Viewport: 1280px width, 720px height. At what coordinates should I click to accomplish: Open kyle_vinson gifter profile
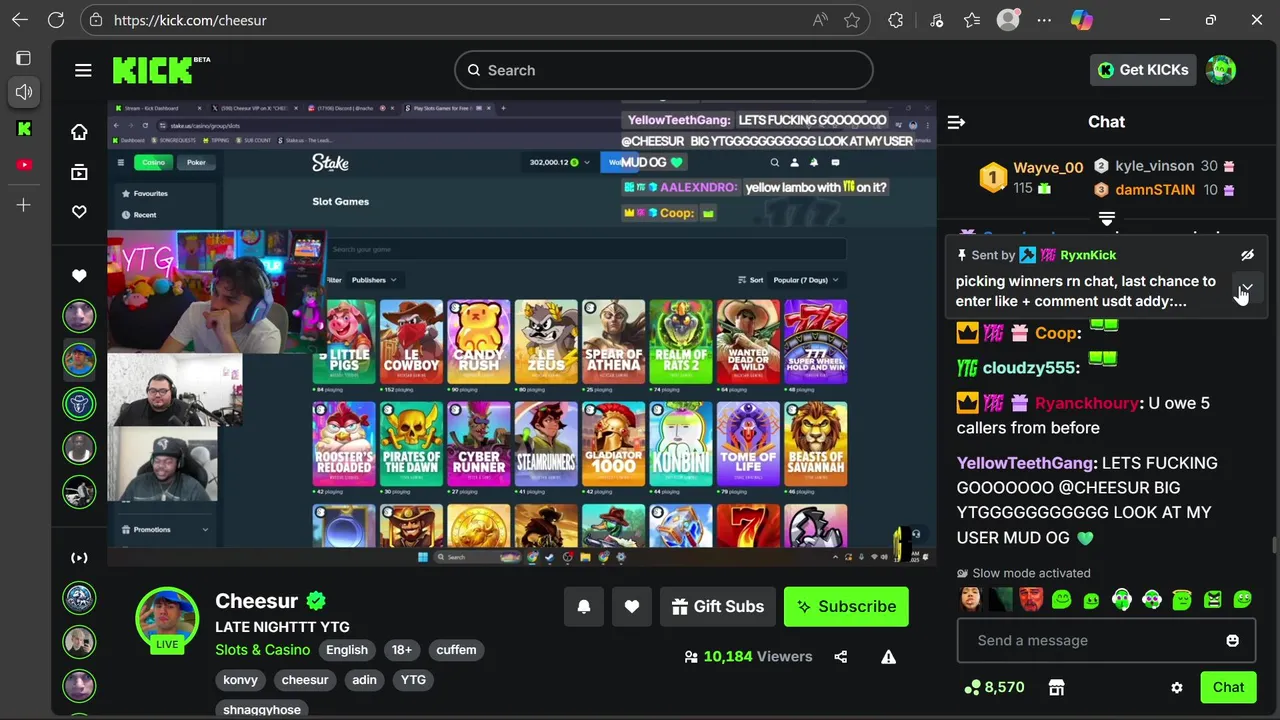1154,166
